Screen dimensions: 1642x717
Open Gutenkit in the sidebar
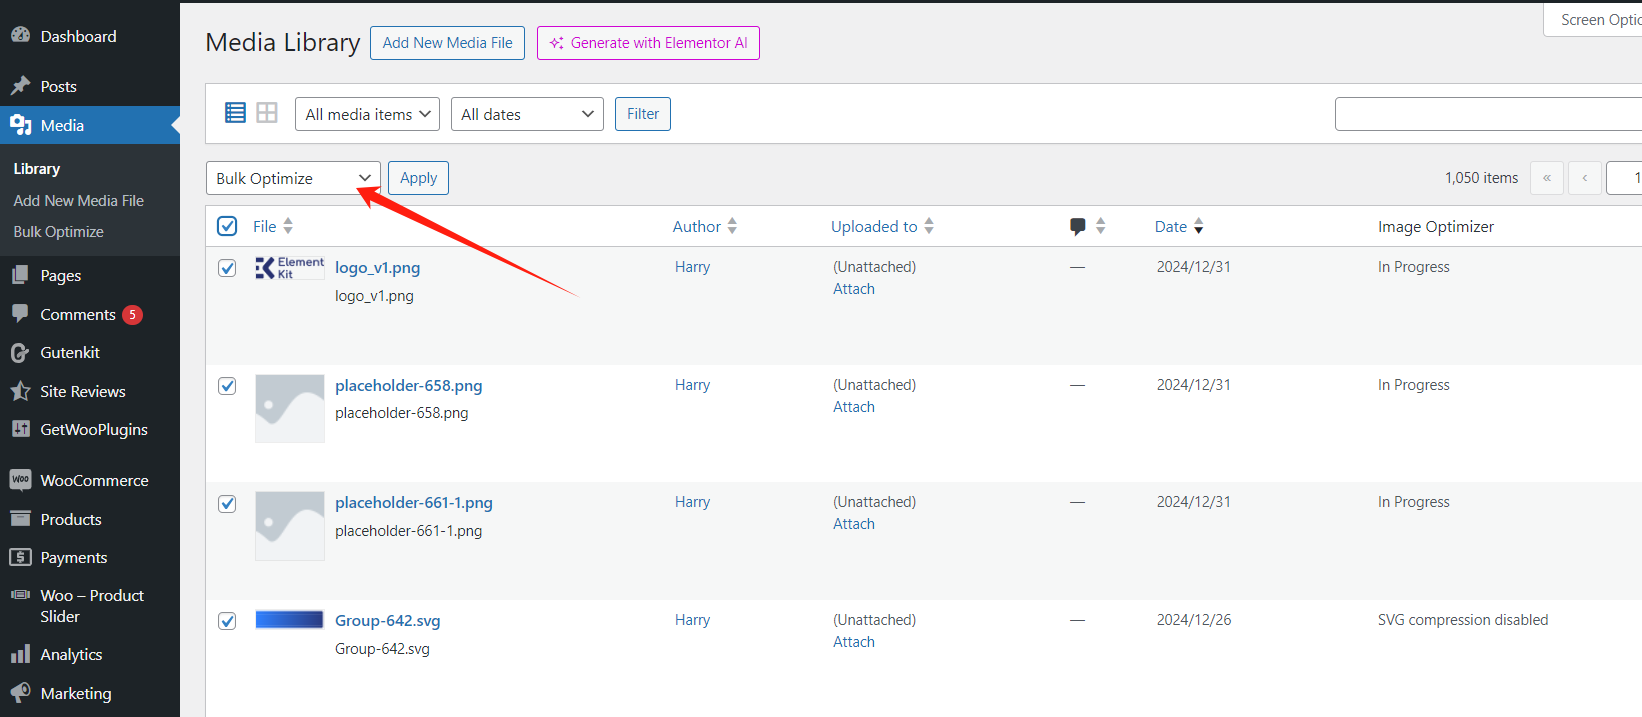point(70,352)
